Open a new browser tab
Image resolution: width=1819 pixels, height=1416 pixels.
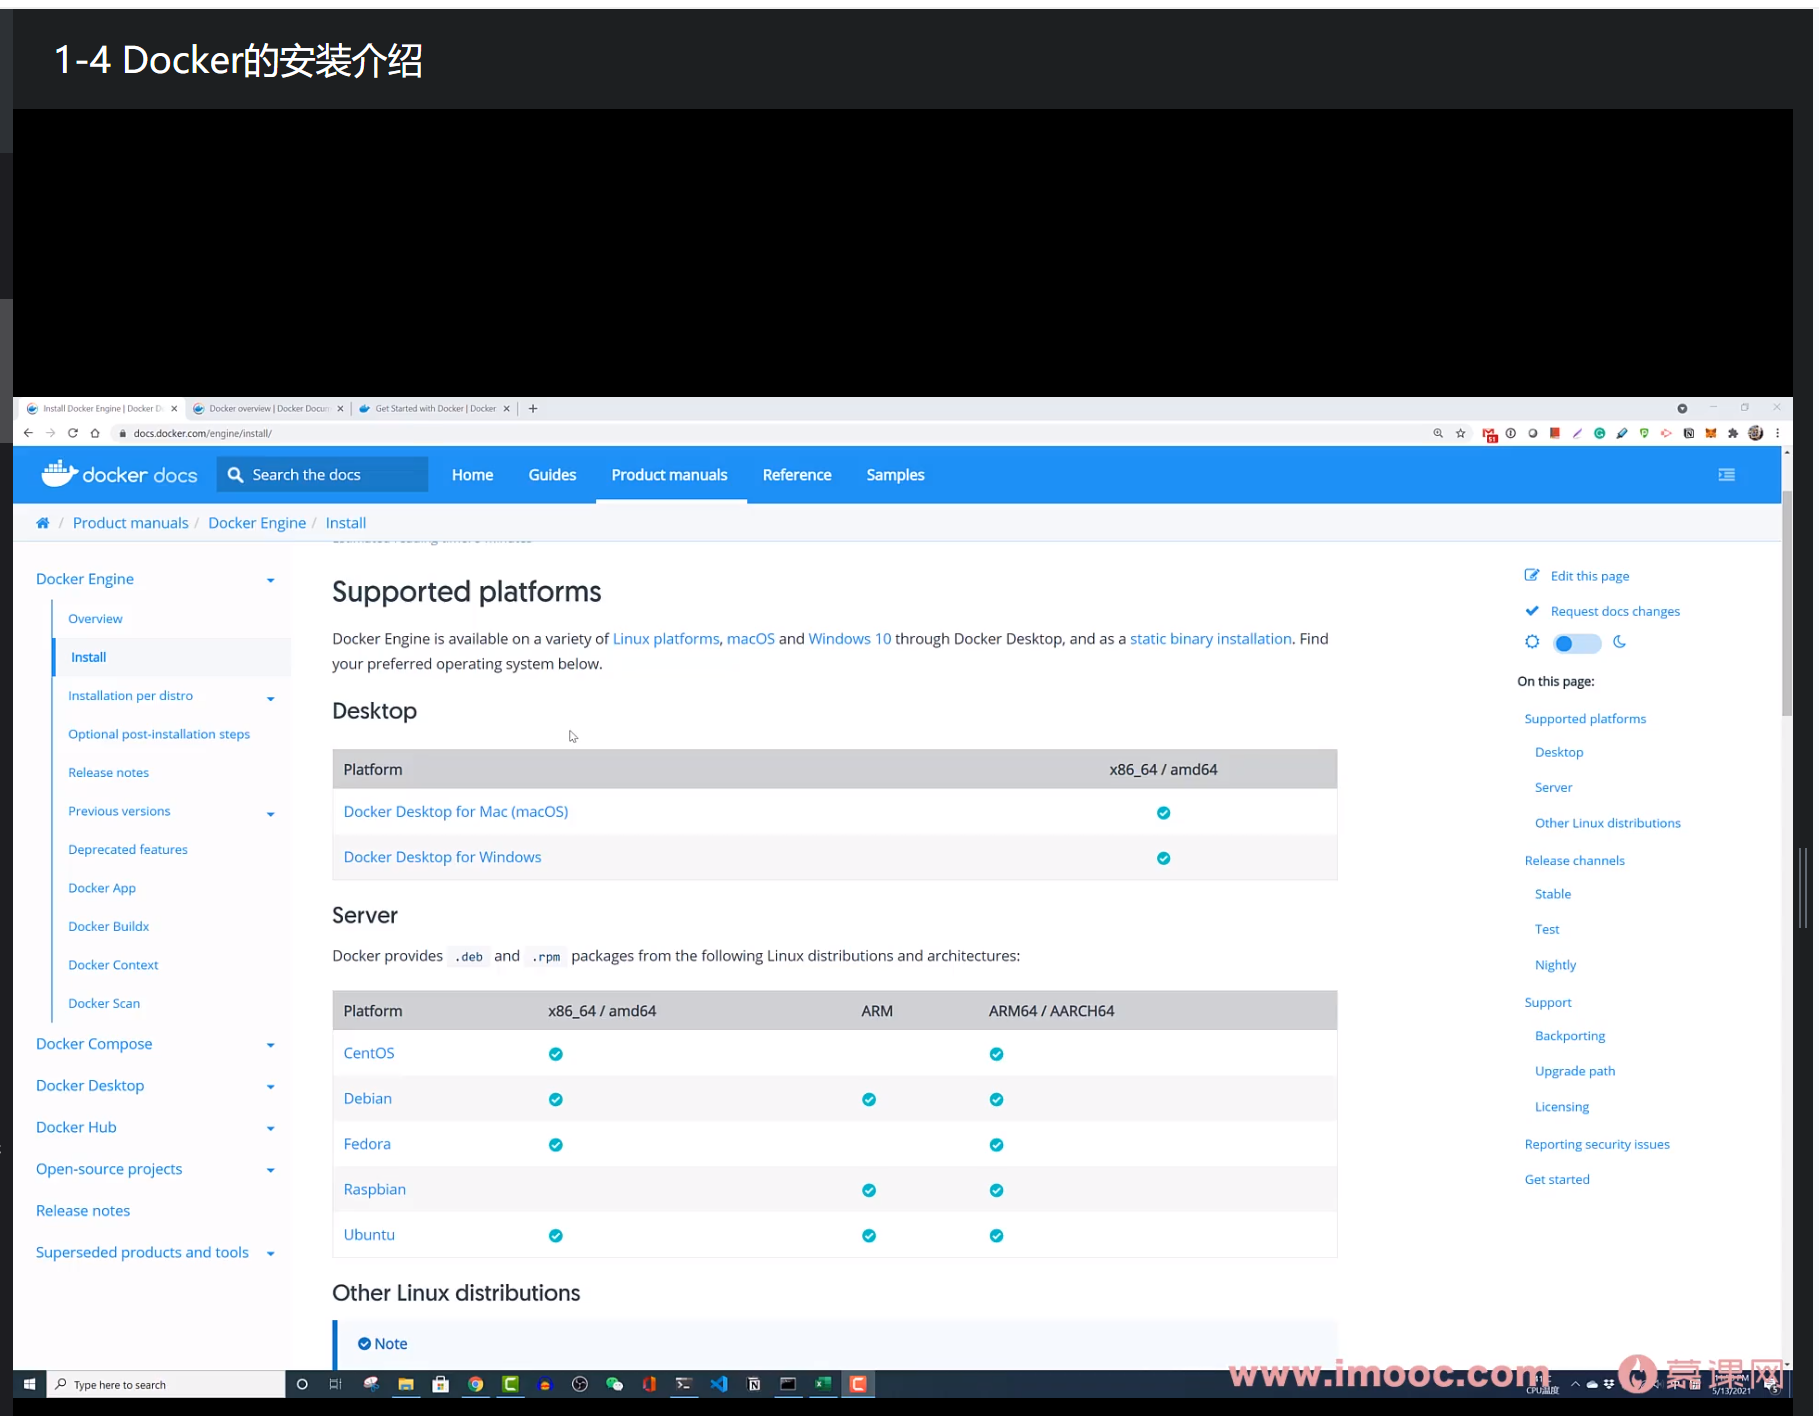coord(533,408)
